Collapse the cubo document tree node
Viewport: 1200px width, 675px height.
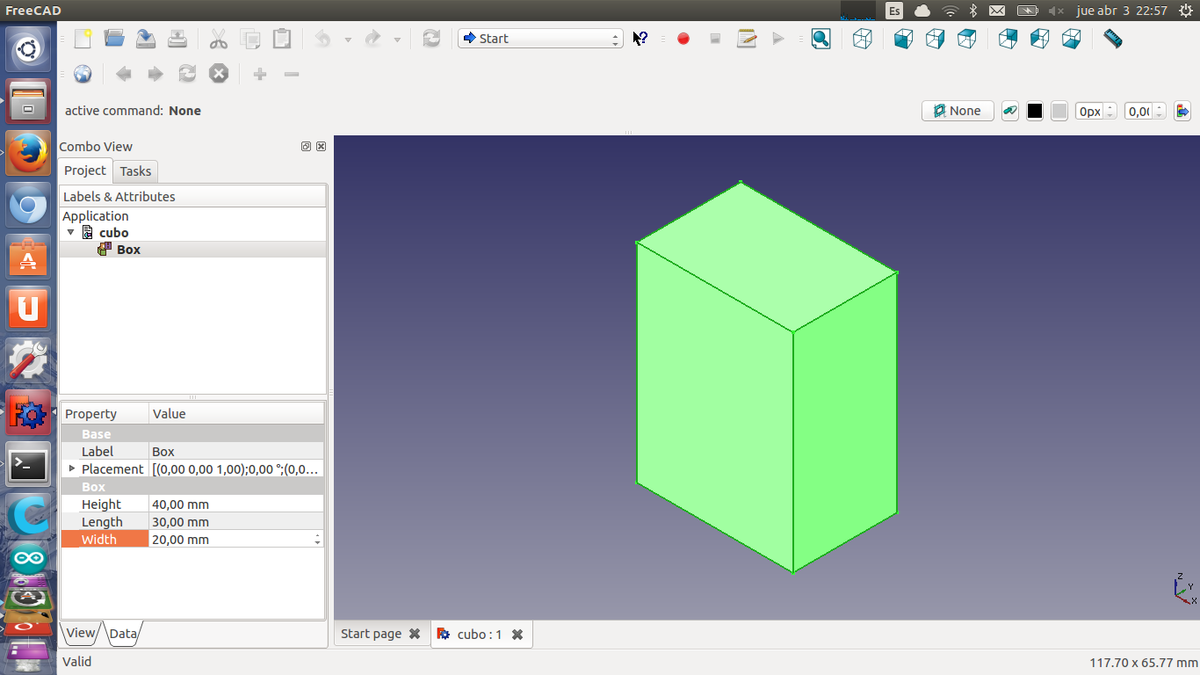(71, 233)
